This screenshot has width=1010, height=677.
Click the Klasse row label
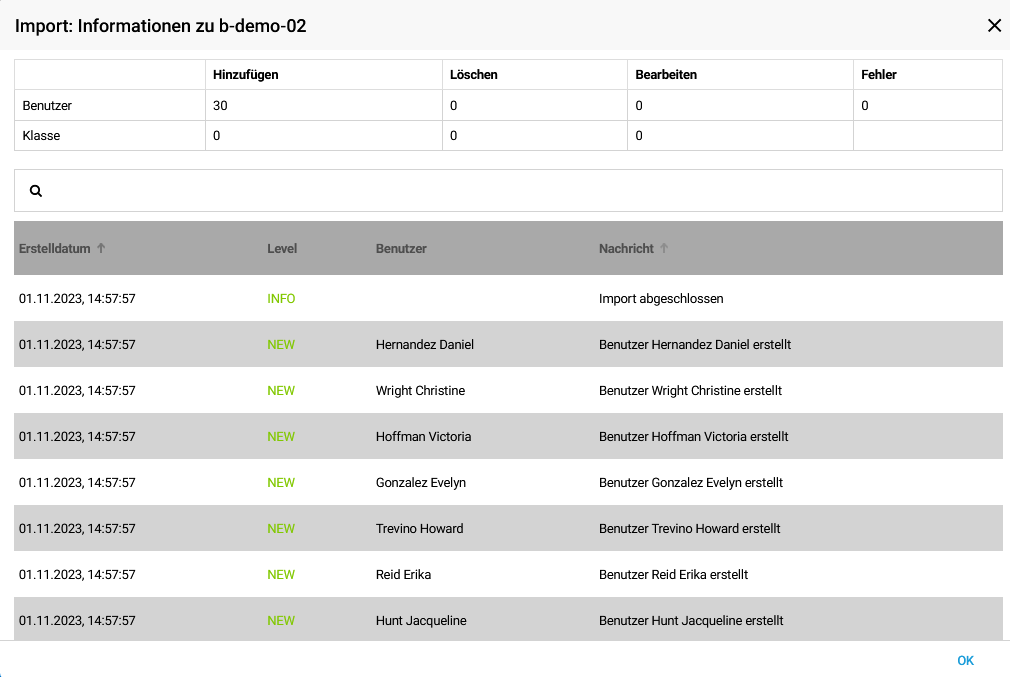41,136
